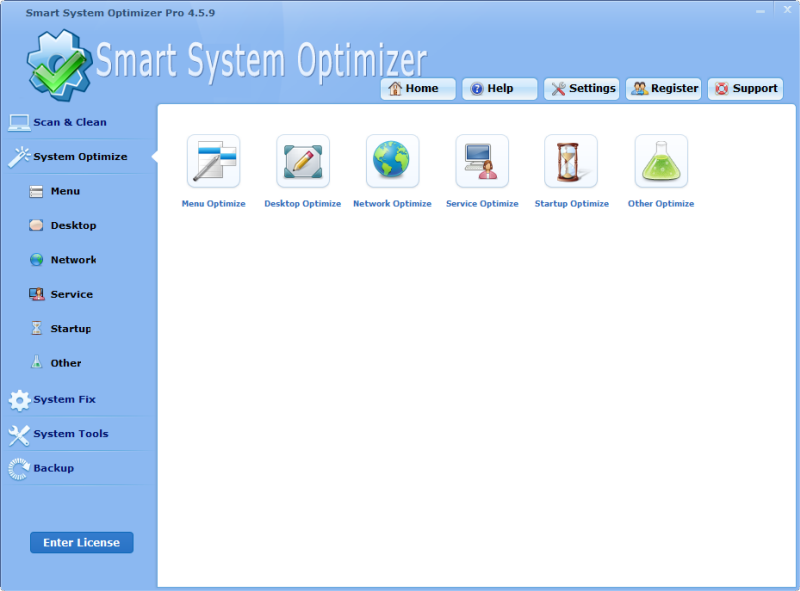This screenshot has height=591, width=800.
Task: Click the Enter License button
Action: point(82,543)
